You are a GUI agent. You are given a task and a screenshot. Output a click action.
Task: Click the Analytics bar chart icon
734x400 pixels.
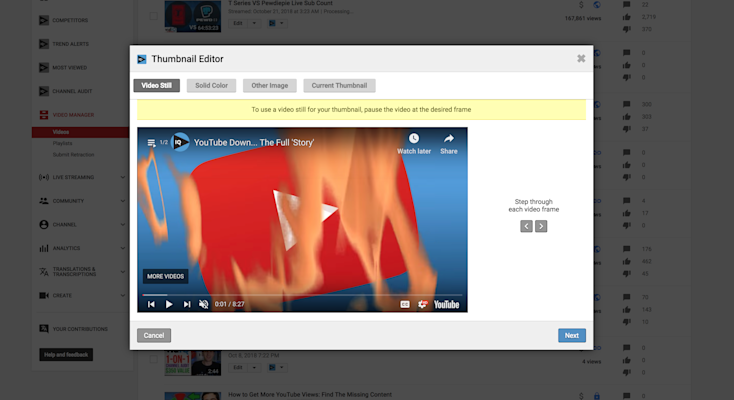(44, 248)
